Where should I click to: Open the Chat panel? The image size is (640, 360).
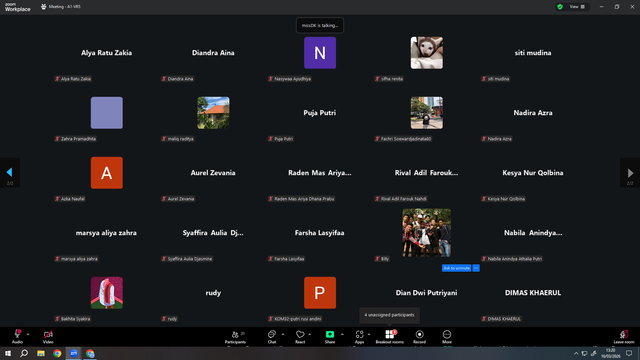point(272,337)
